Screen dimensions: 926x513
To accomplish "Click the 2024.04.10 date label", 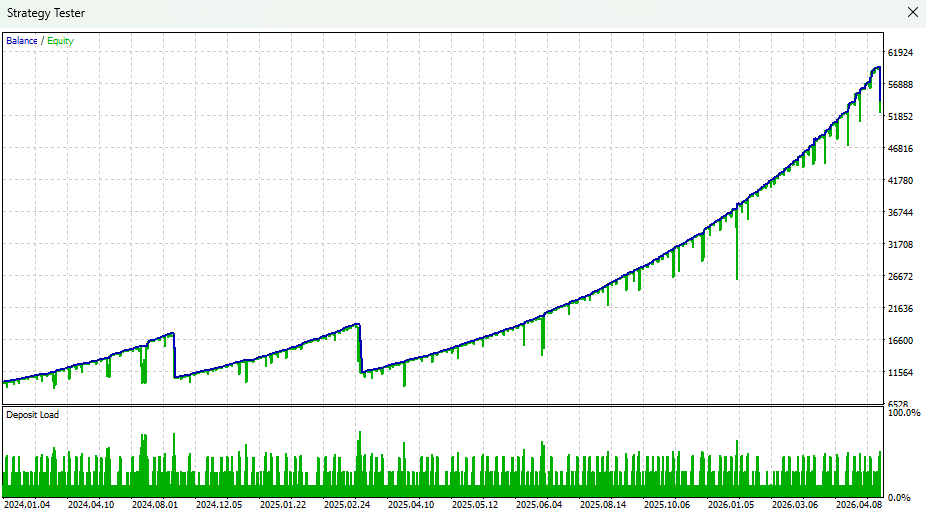I will tap(91, 505).
